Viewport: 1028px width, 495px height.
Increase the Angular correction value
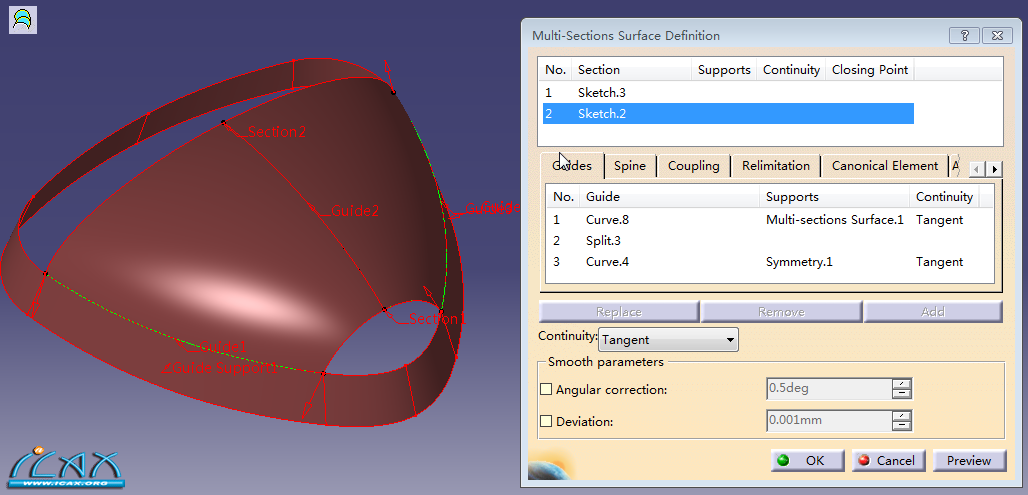point(902,384)
